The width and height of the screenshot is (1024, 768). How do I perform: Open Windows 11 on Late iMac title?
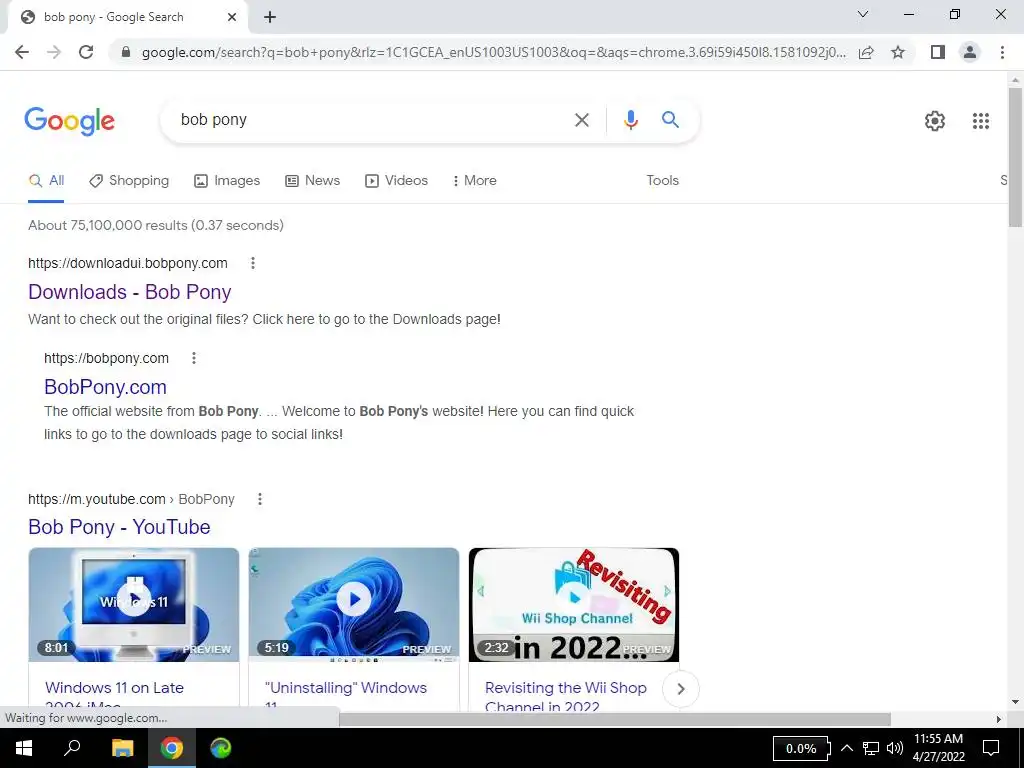114,696
